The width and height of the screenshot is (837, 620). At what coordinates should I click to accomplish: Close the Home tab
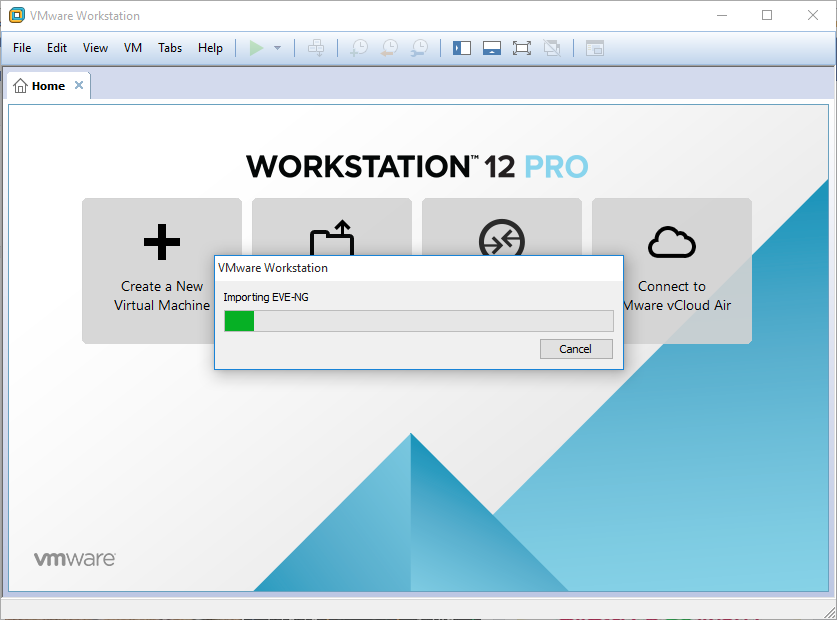point(79,85)
